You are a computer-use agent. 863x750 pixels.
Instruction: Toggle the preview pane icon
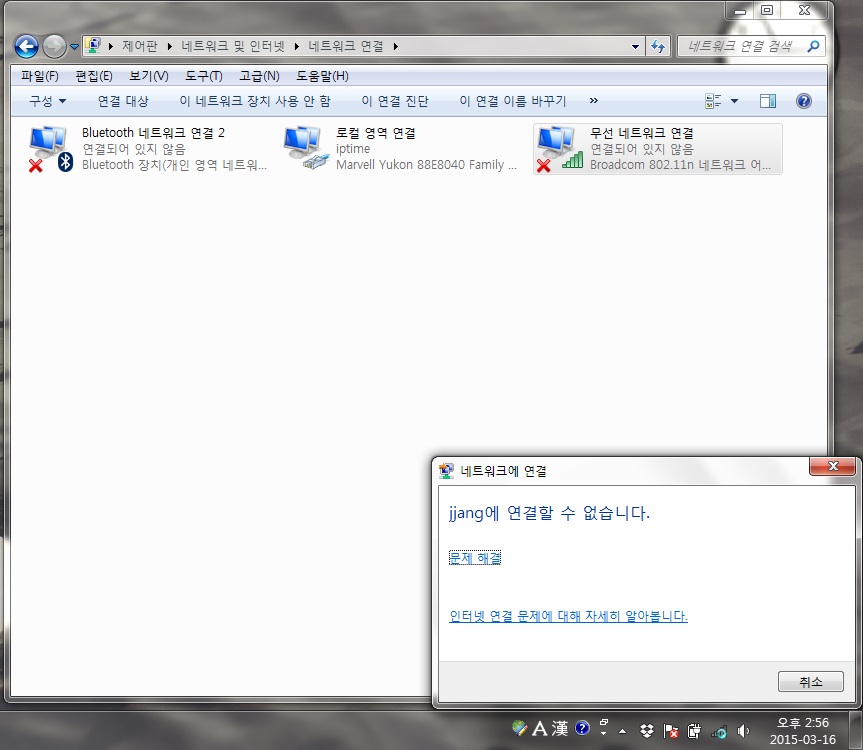[768, 101]
